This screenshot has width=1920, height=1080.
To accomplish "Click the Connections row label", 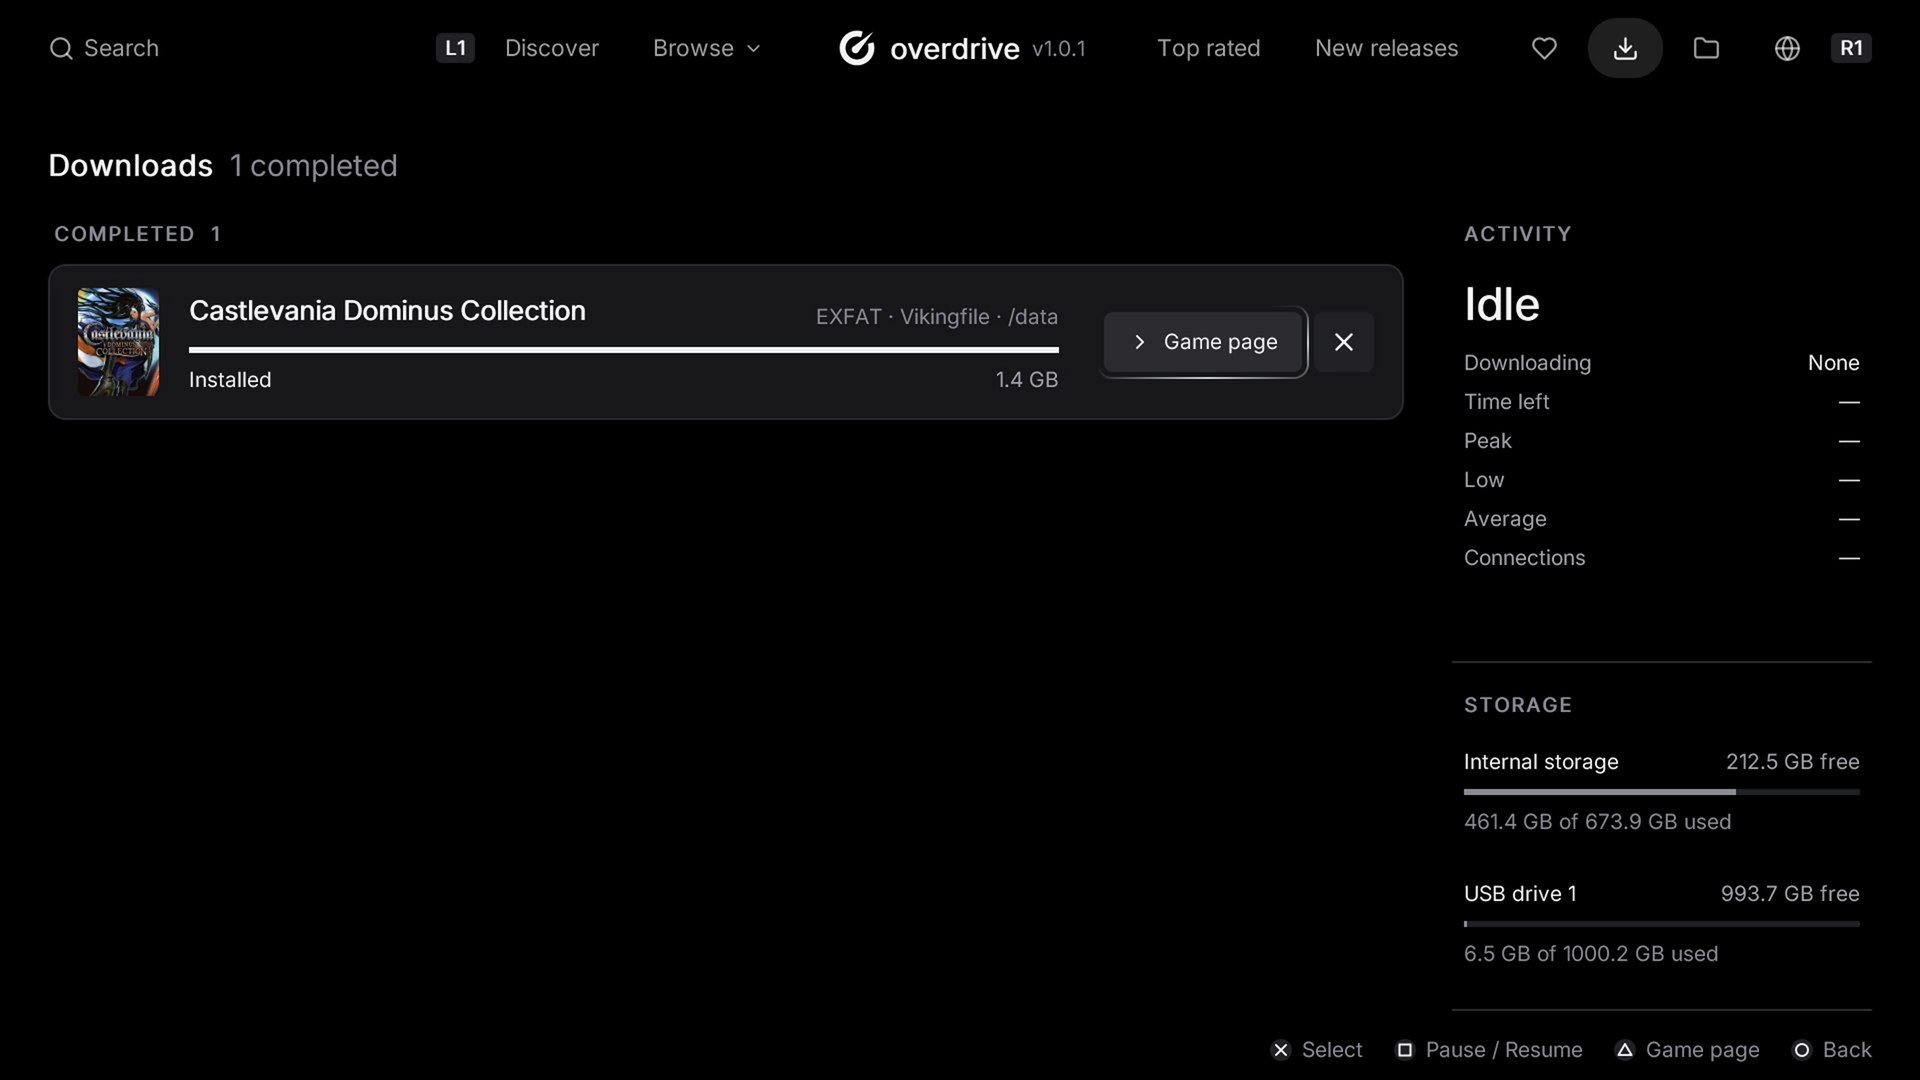I will 1524,558.
